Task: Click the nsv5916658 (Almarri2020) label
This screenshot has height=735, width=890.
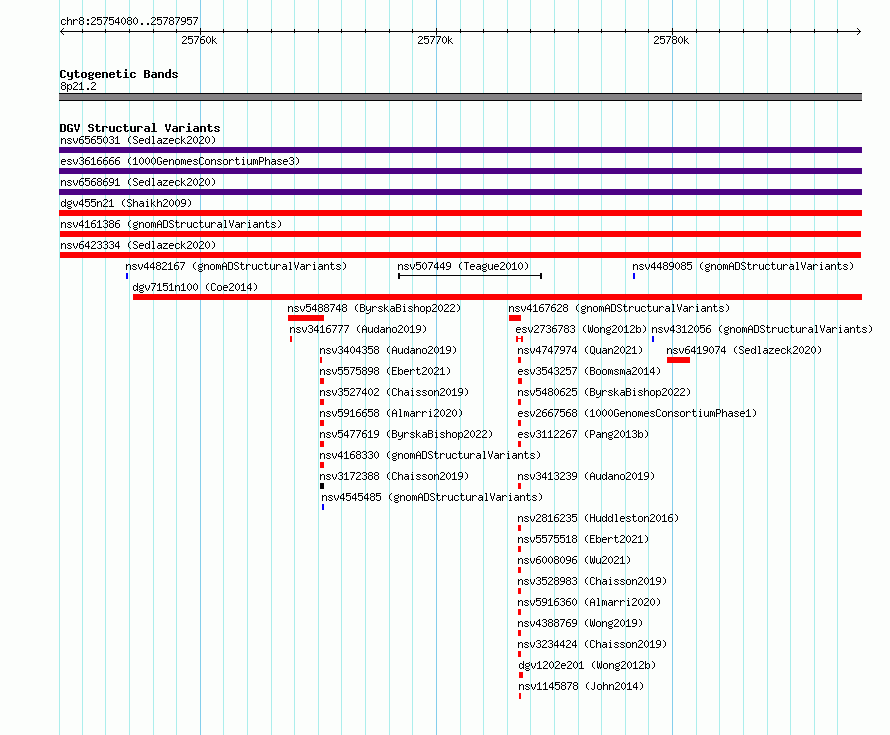Action: tap(391, 413)
